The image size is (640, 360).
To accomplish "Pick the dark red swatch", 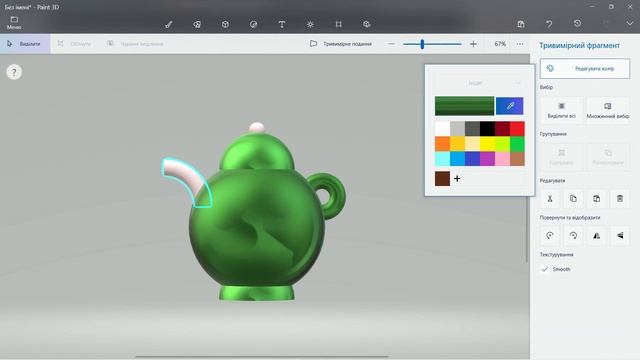I will point(502,129).
